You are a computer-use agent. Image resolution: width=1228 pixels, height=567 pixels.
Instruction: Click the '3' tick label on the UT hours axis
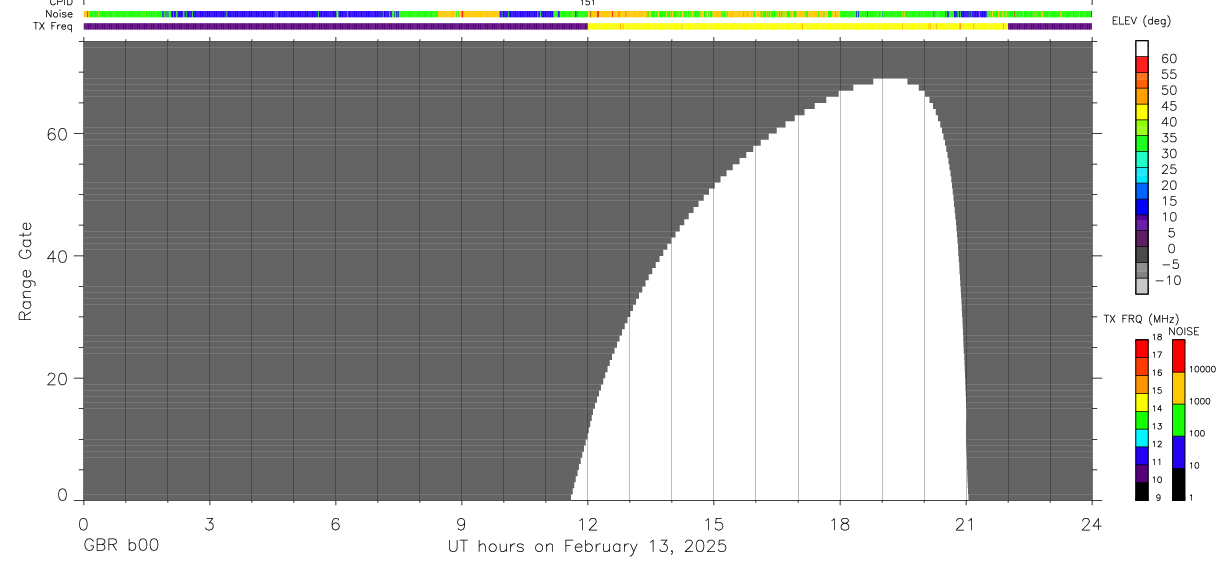click(209, 524)
